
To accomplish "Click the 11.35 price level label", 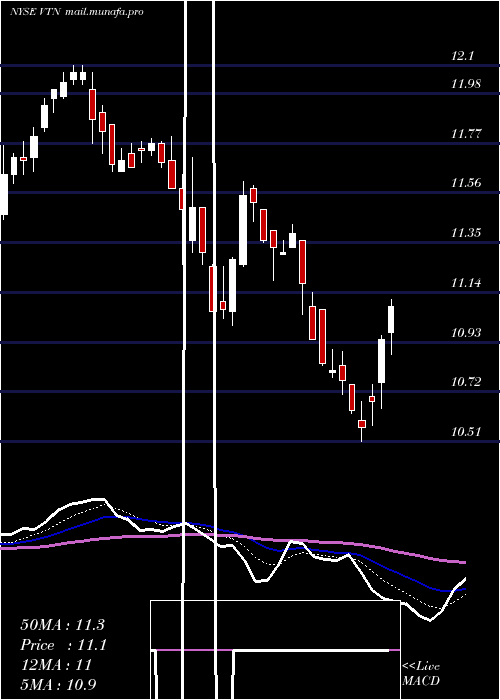I will pos(466,233).
